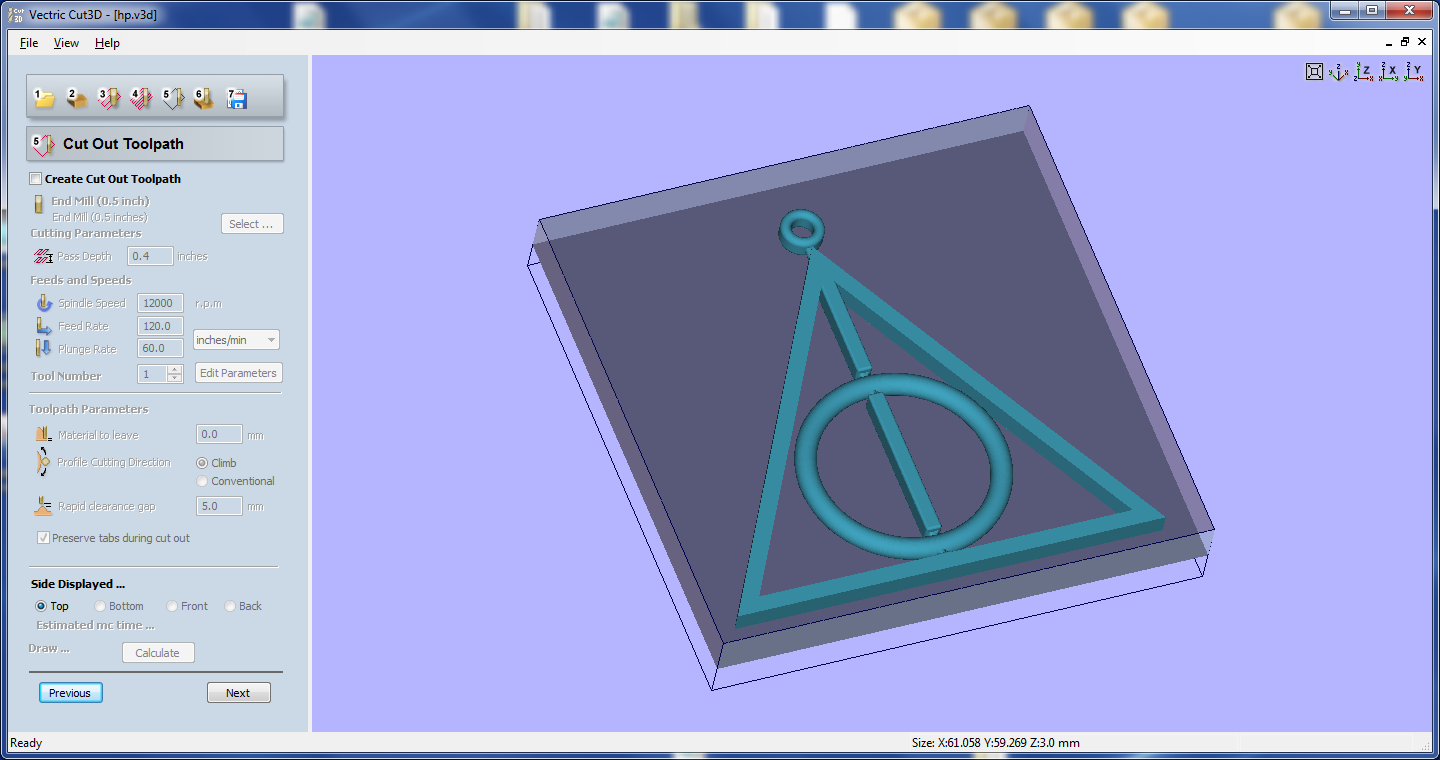The height and width of the screenshot is (760, 1440).
Task: Click Edit Parameters button
Action: click(238, 373)
